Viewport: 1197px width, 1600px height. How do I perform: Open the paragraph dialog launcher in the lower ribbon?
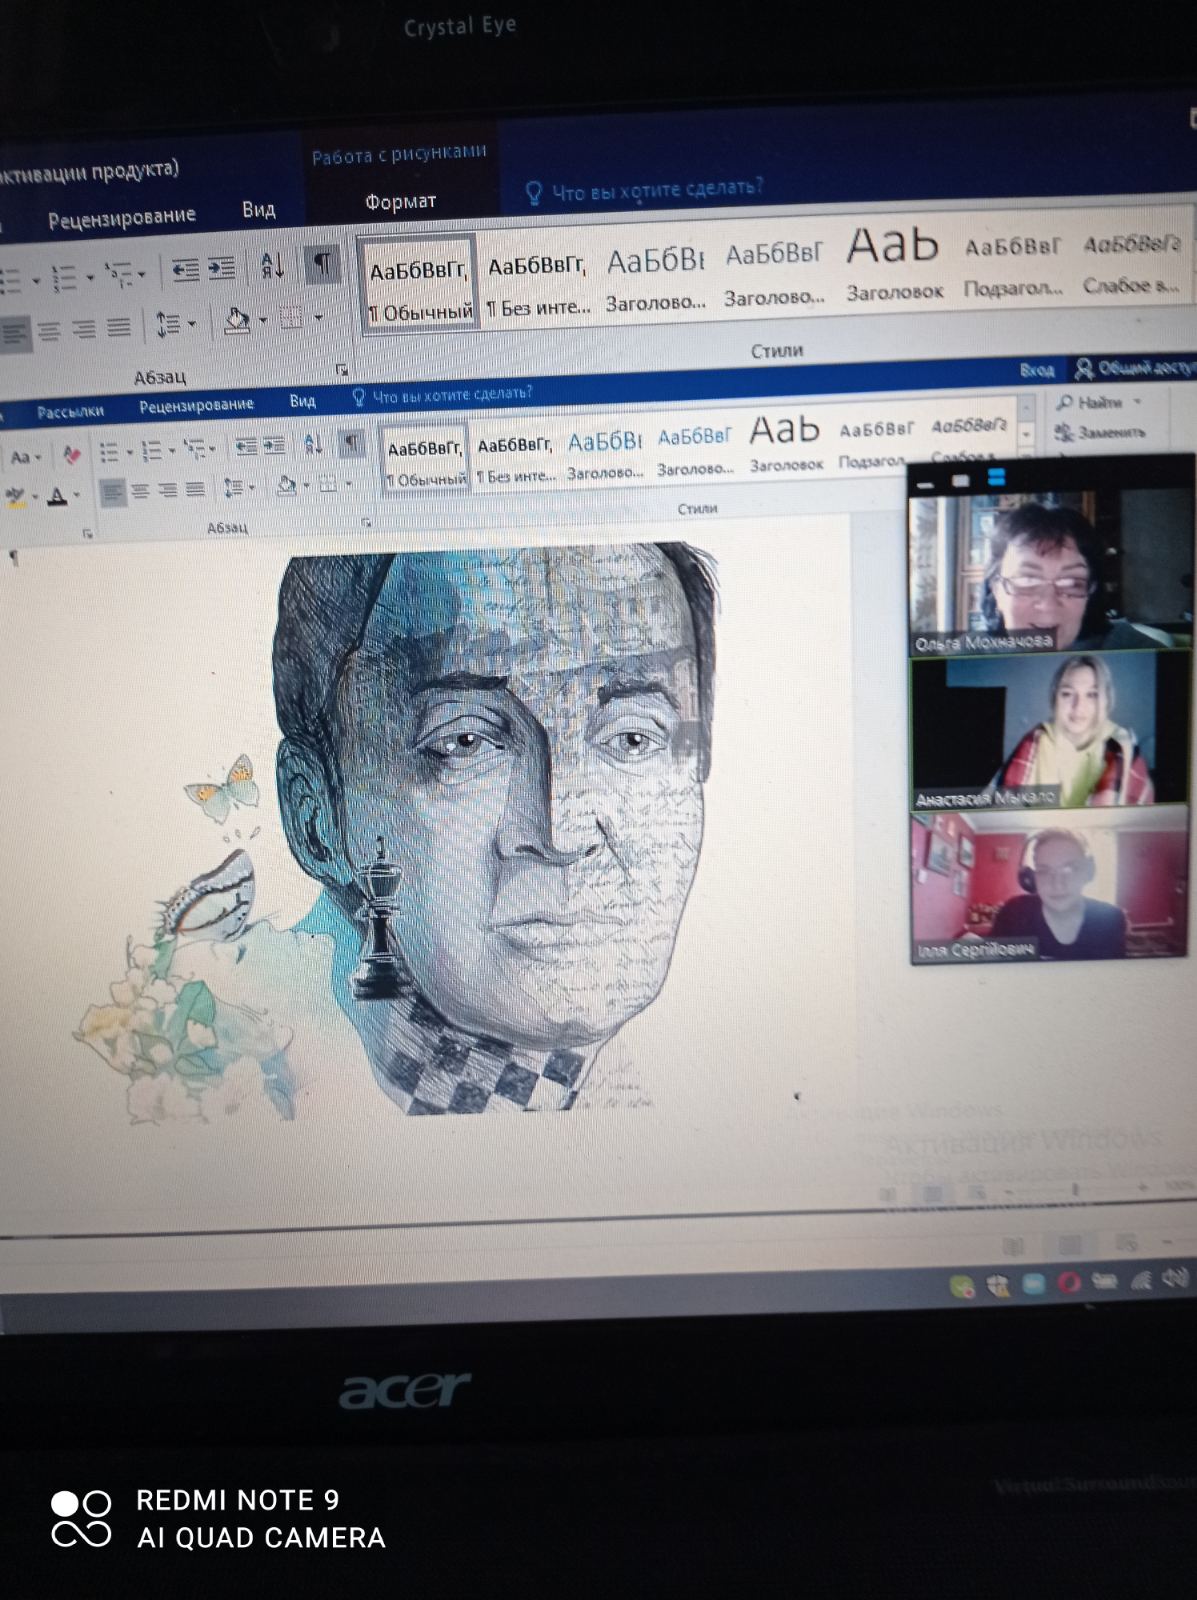click(367, 522)
